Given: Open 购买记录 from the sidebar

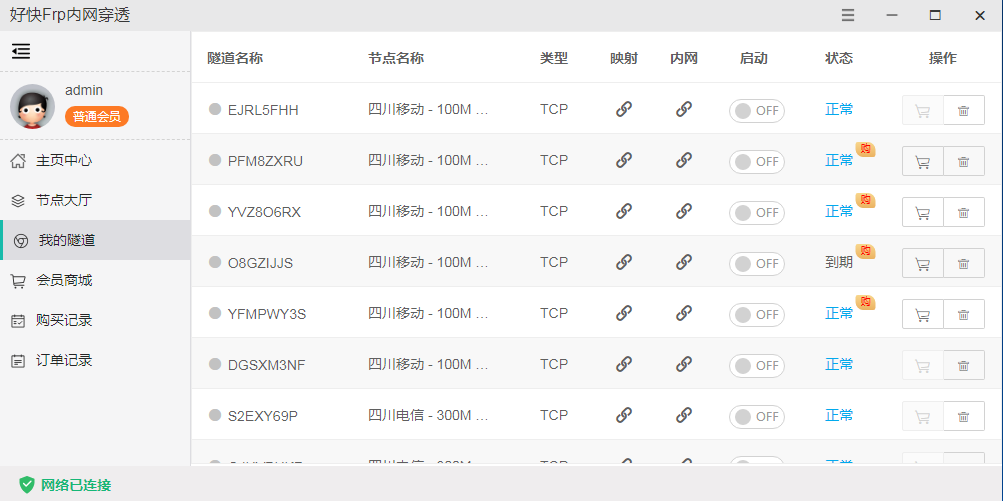Looking at the screenshot, I should click(63, 320).
